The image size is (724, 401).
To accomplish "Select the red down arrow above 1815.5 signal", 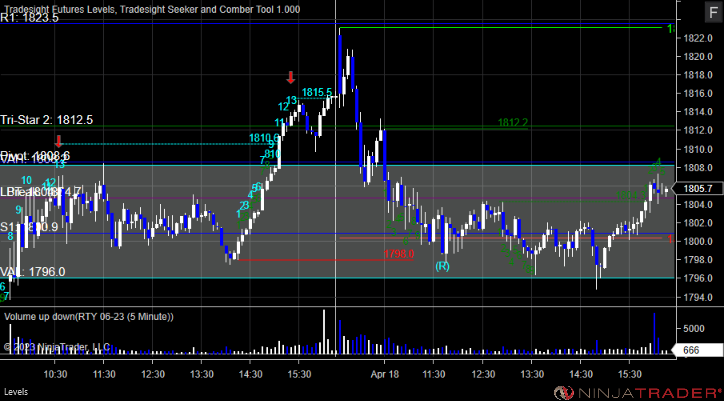I will [290, 78].
